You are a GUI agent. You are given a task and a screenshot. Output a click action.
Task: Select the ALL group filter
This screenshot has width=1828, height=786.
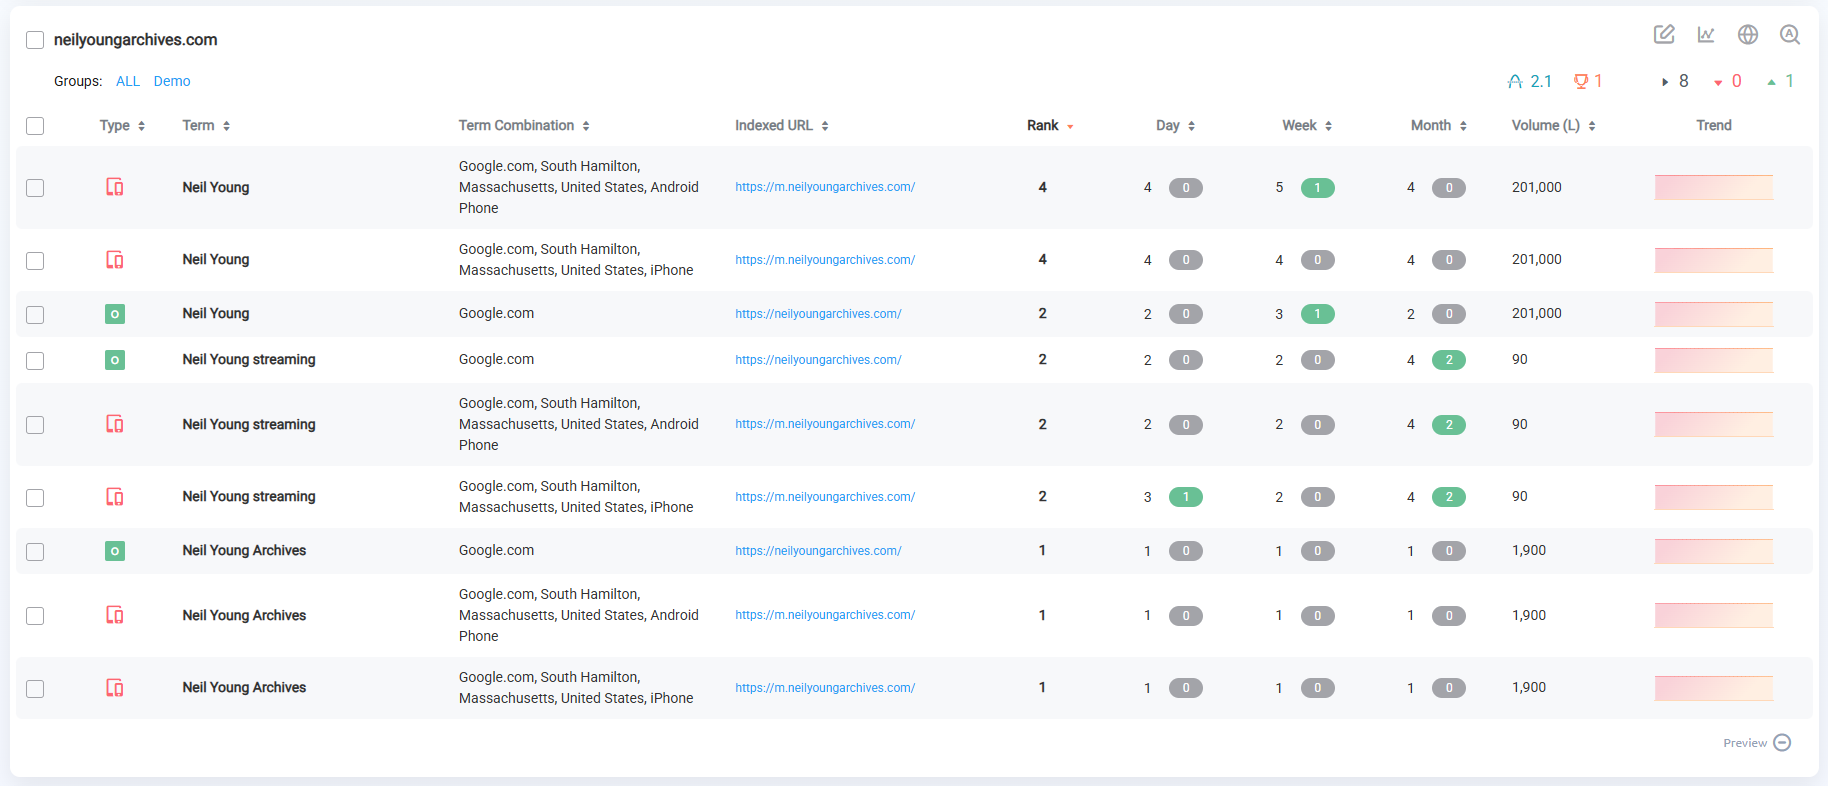pos(128,81)
